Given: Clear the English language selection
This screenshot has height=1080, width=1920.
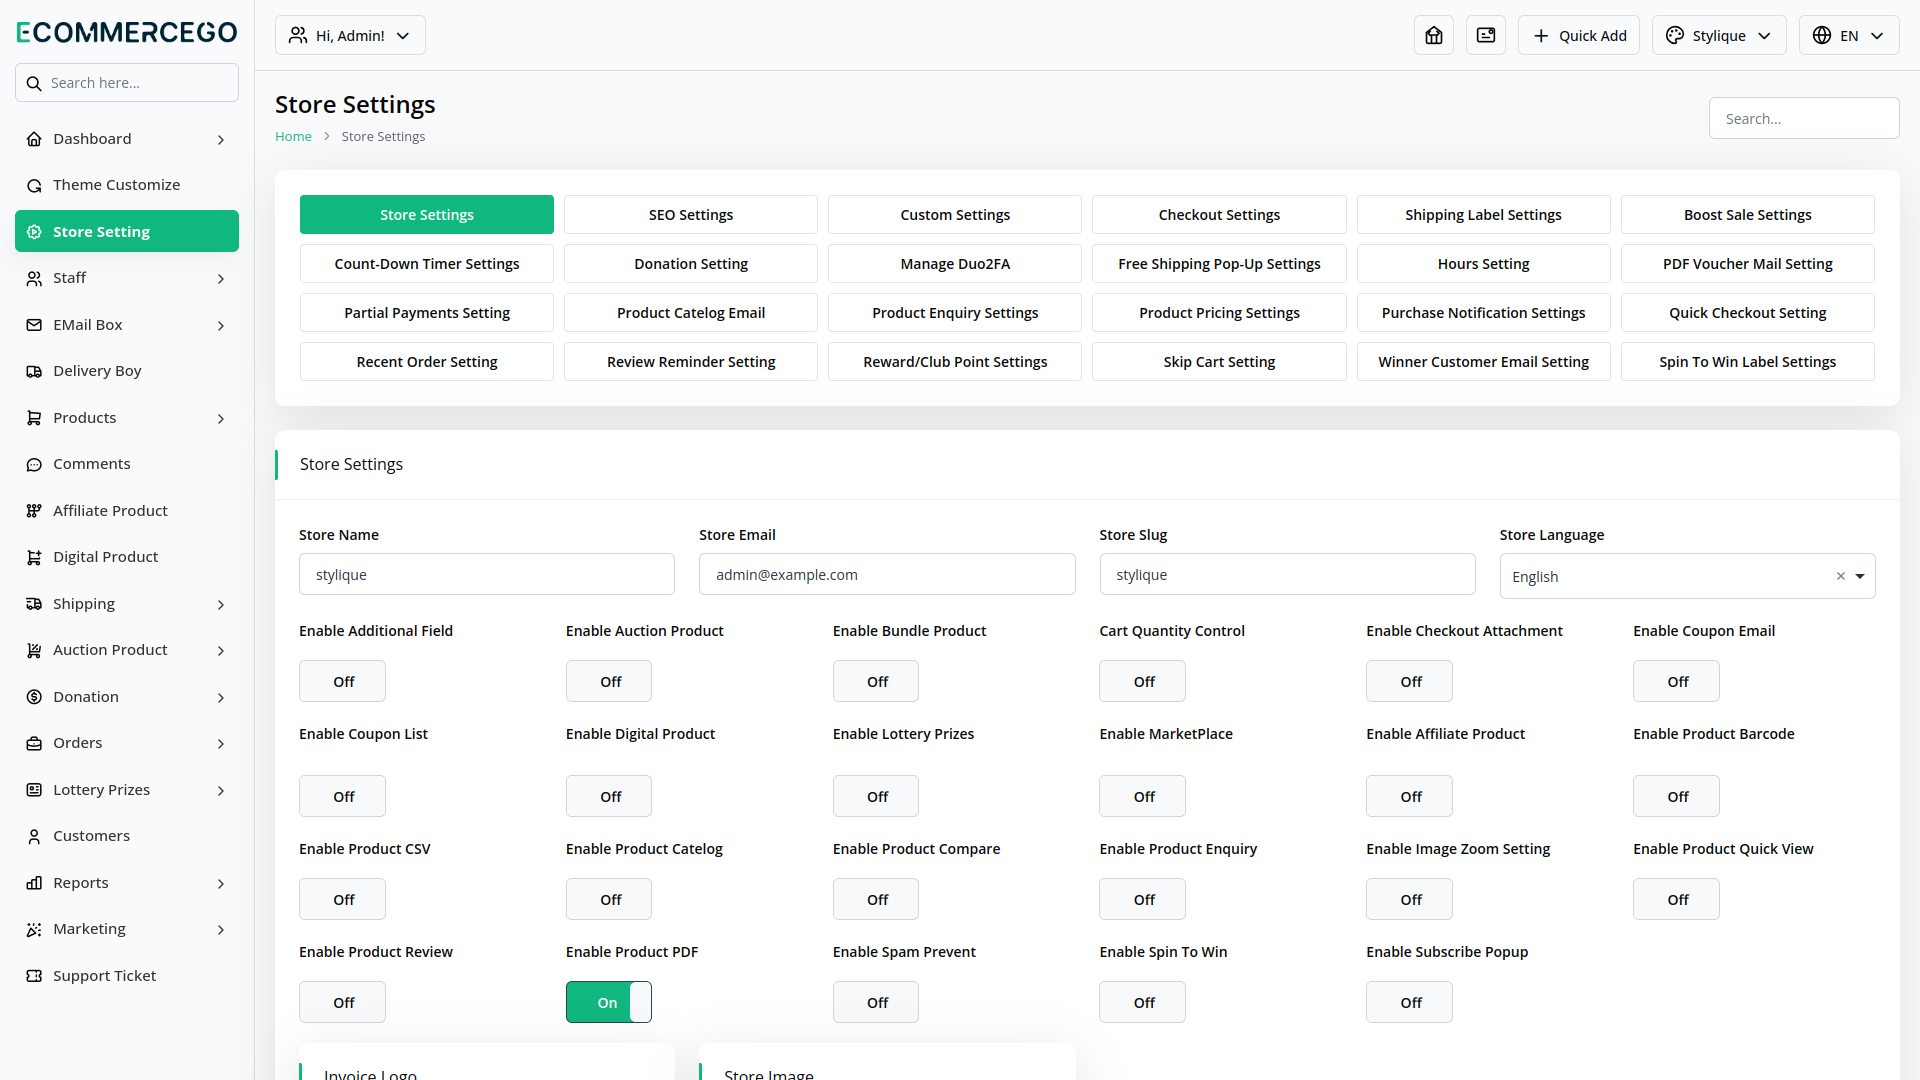Looking at the screenshot, I should [x=1840, y=576].
